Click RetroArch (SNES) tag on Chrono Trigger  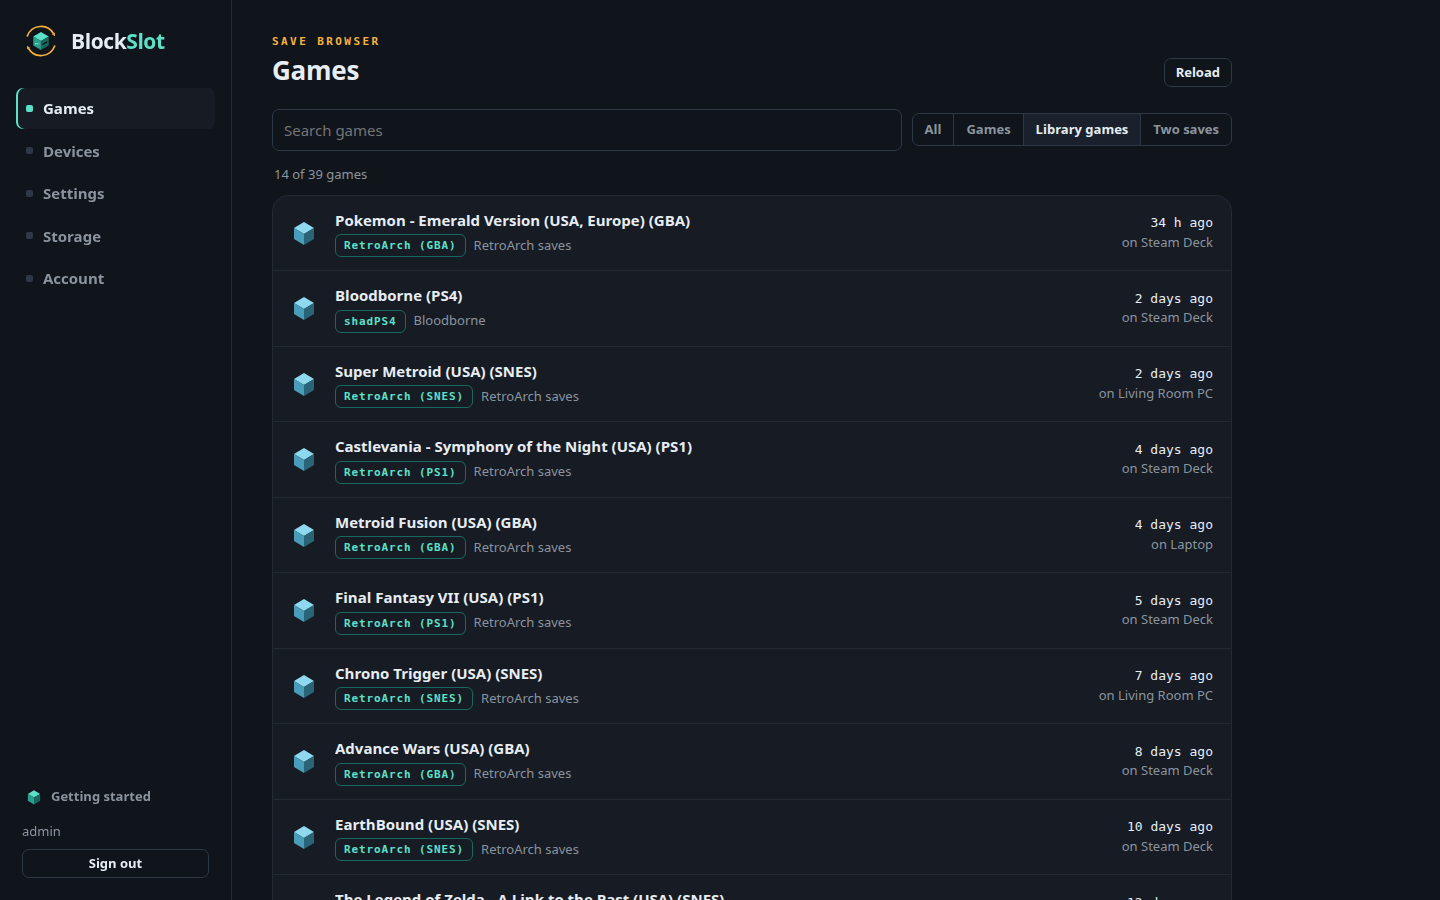[x=404, y=699]
